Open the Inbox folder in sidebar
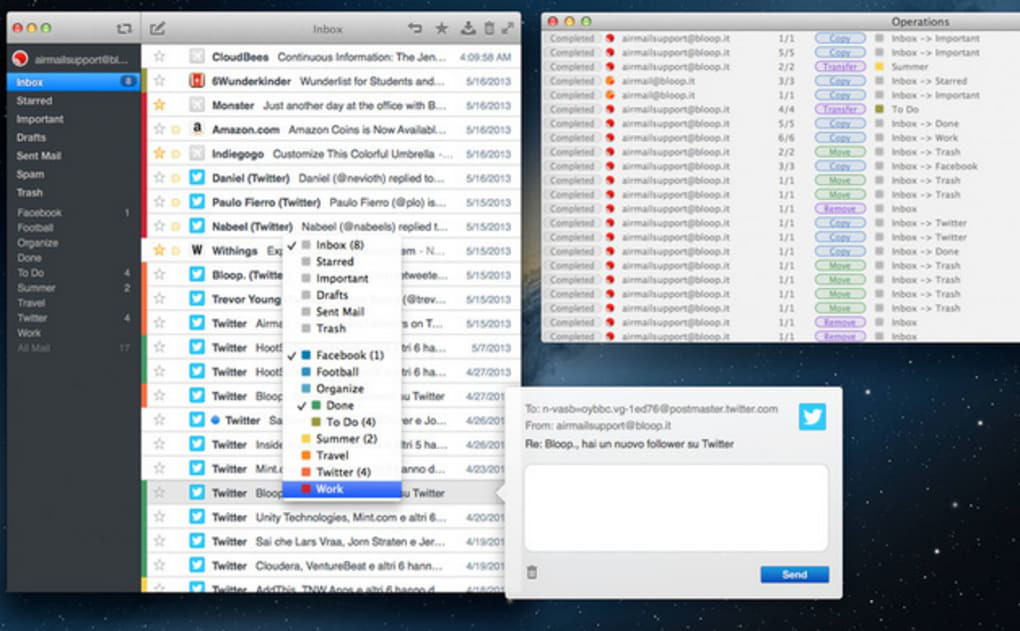1020x631 pixels. (74, 82)
